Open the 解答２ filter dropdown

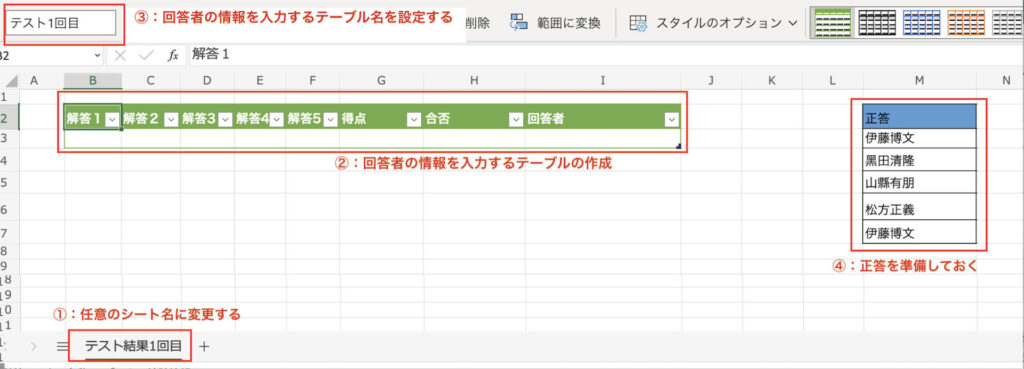[171, 119]
